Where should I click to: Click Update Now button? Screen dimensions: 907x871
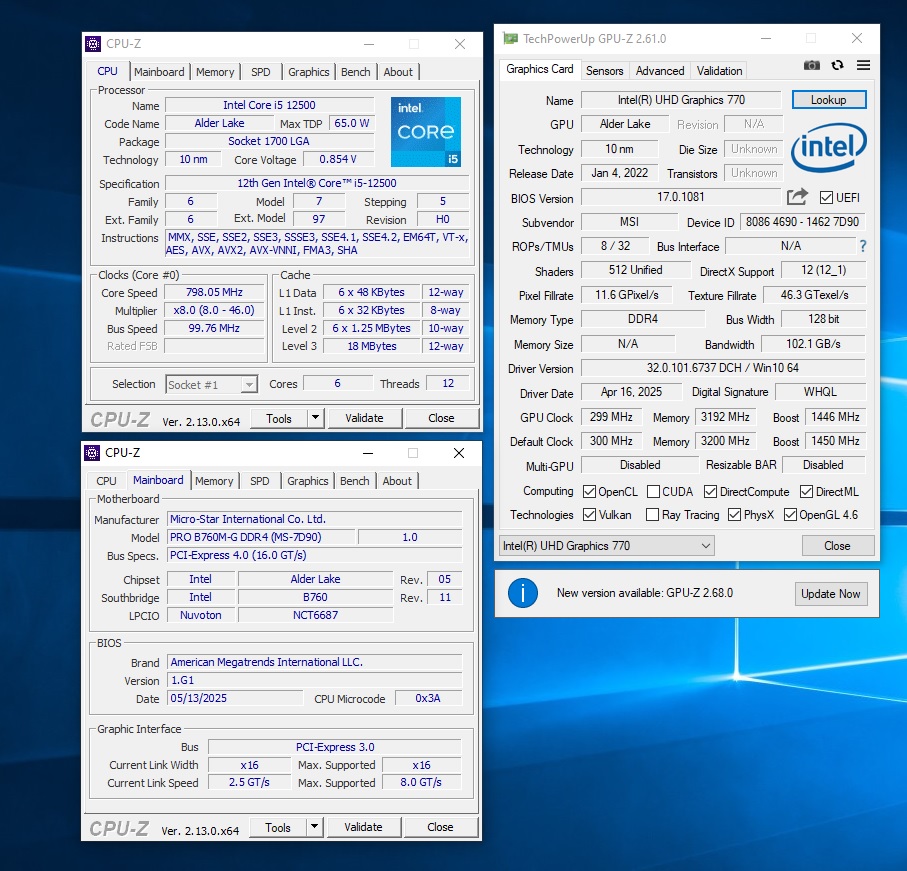(830, 593)
